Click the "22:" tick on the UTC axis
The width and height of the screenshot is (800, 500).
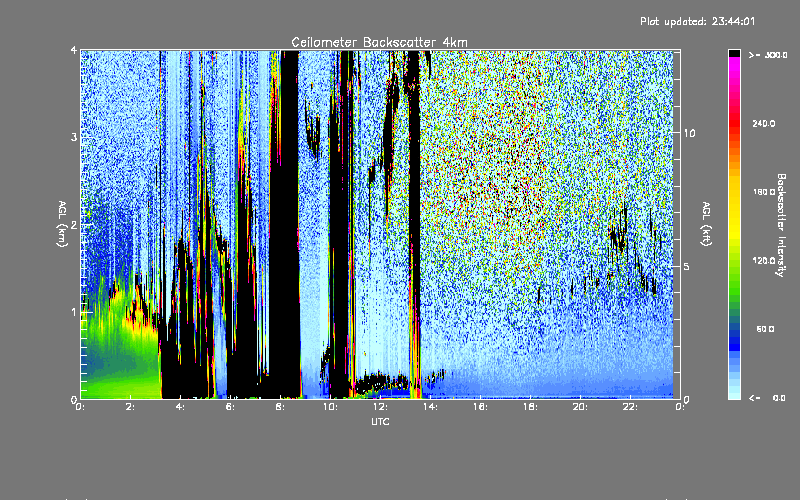[630, 407]
